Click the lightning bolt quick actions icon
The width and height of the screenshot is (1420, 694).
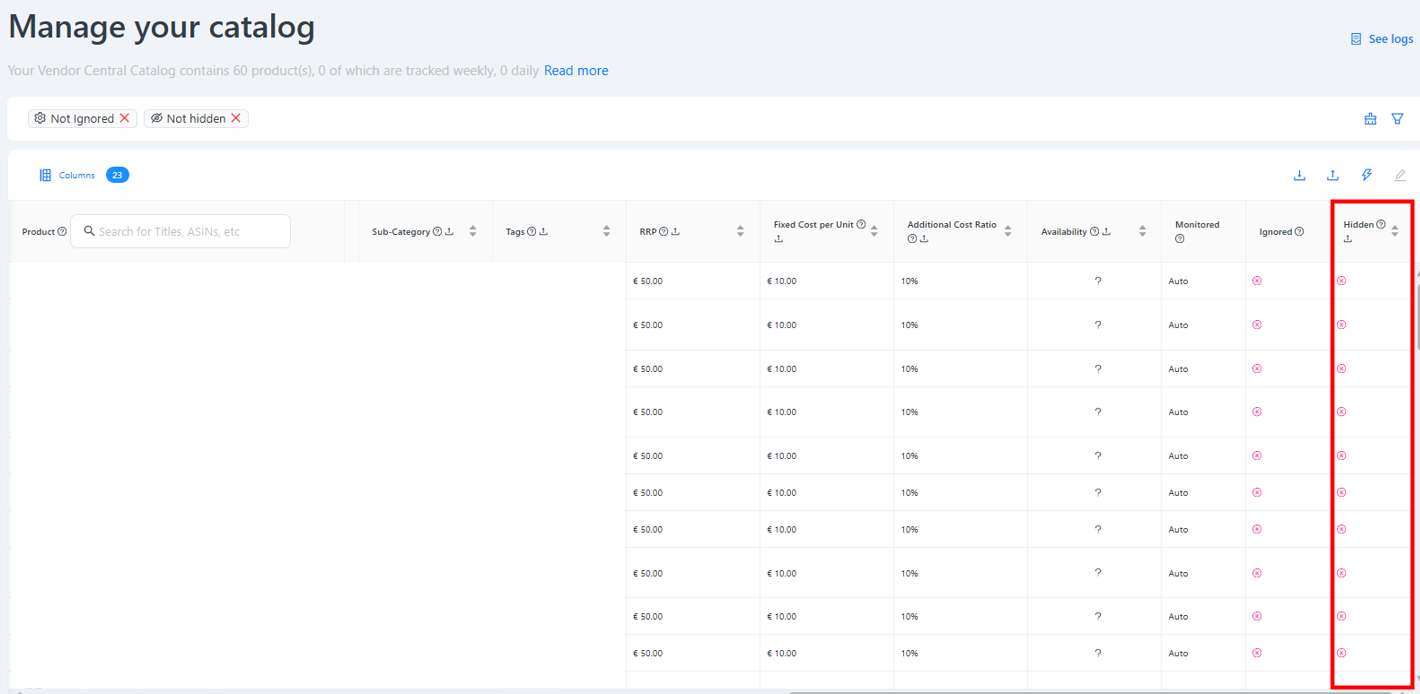[x=1367, y=175]
